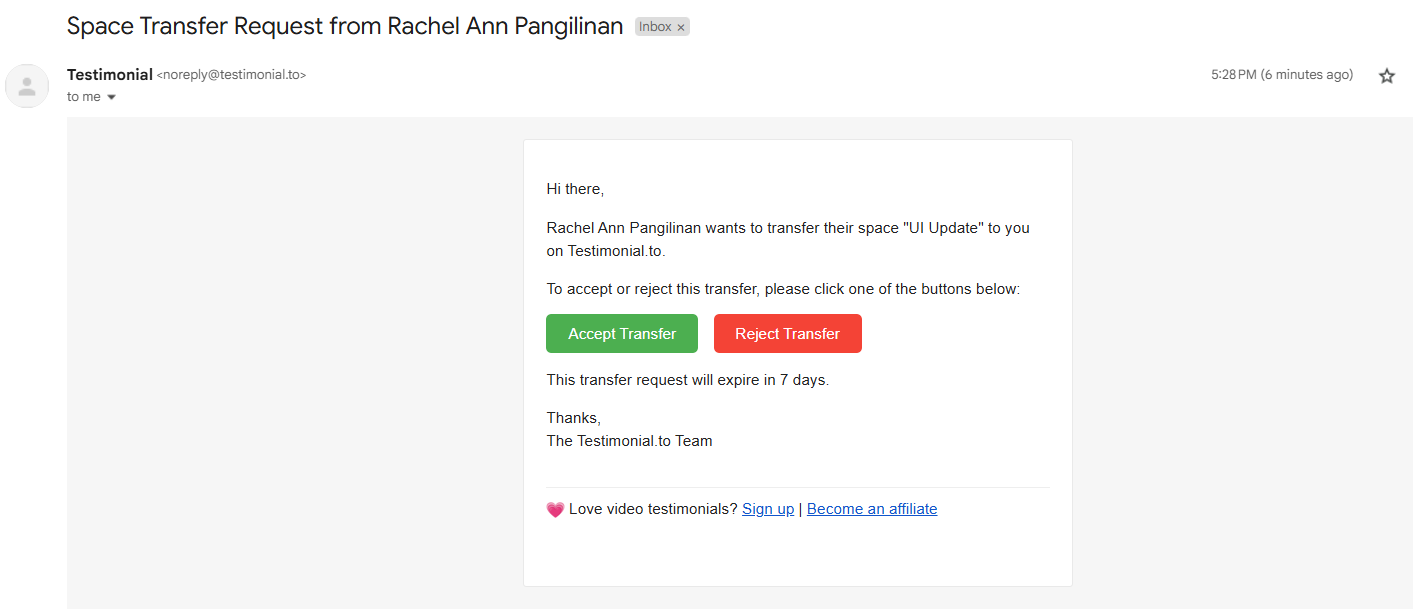This screenshot has height=611, width=1413.
Task: Click the red Reject Transfer button
Action: point(788,334)
